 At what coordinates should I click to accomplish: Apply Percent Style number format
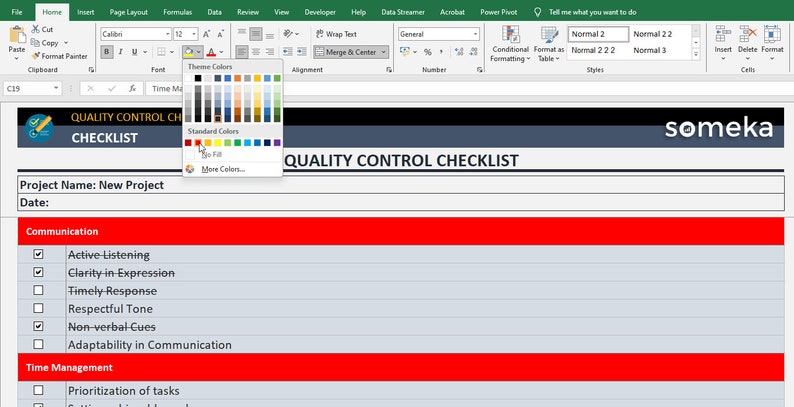[428, 52]
